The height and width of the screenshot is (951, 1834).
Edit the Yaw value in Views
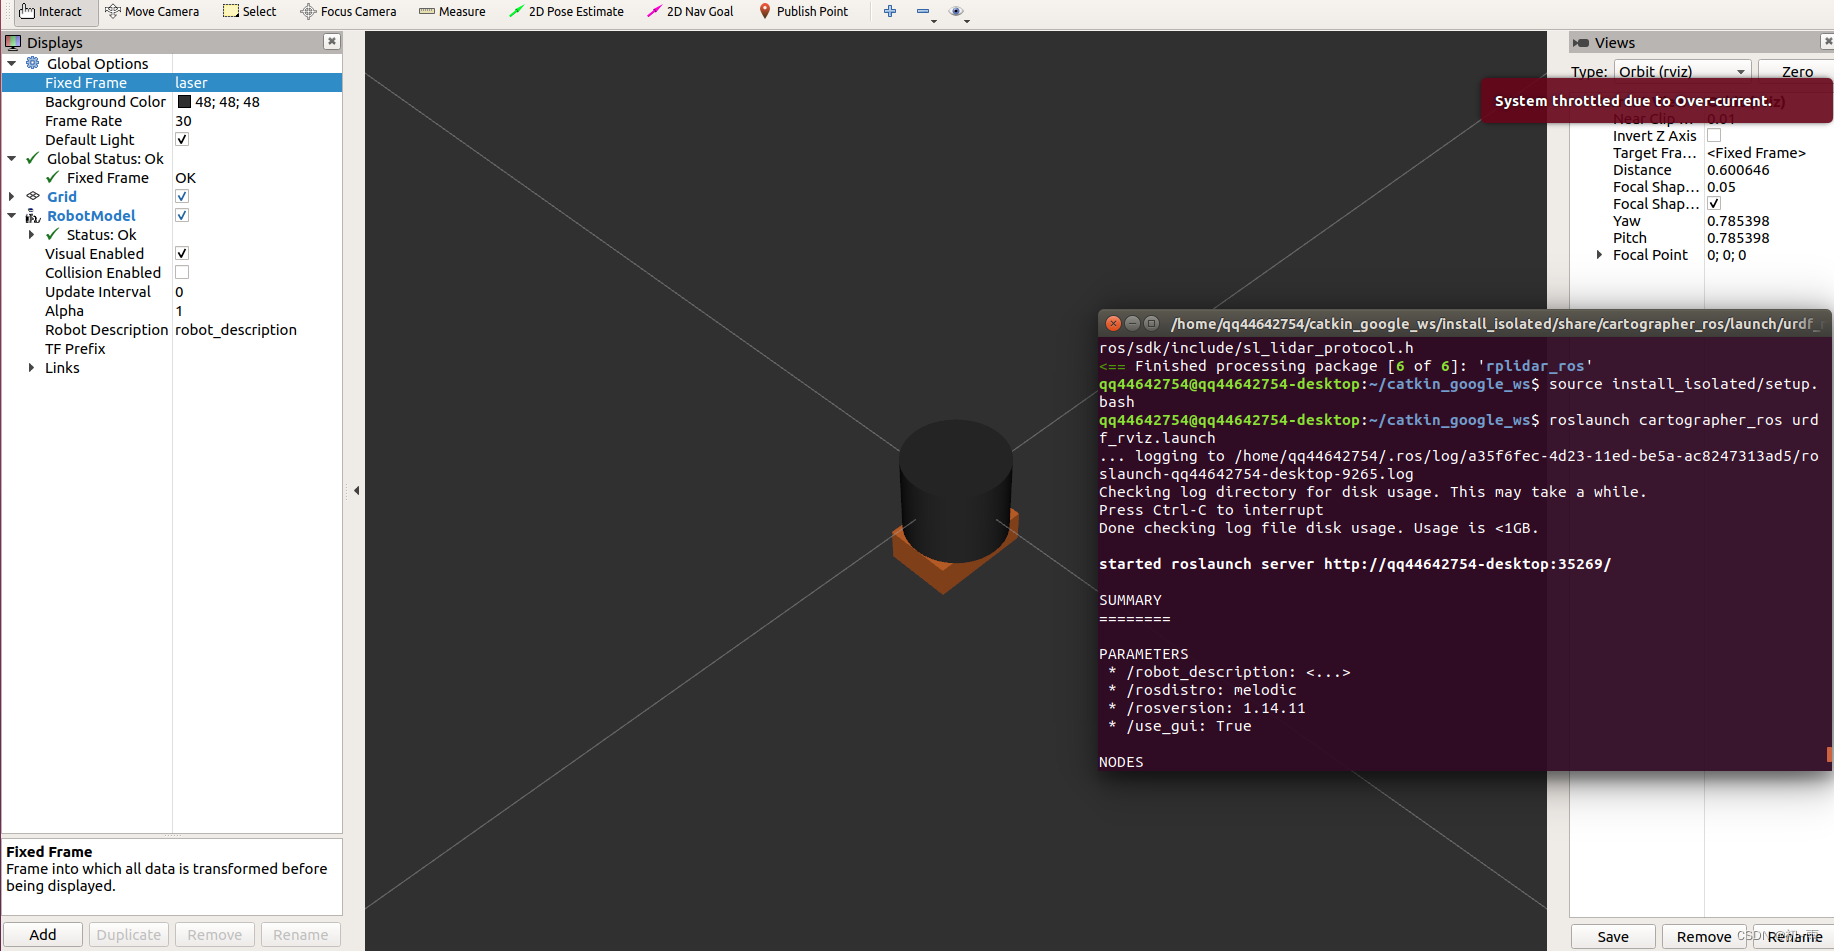(x=1768, y=220)
